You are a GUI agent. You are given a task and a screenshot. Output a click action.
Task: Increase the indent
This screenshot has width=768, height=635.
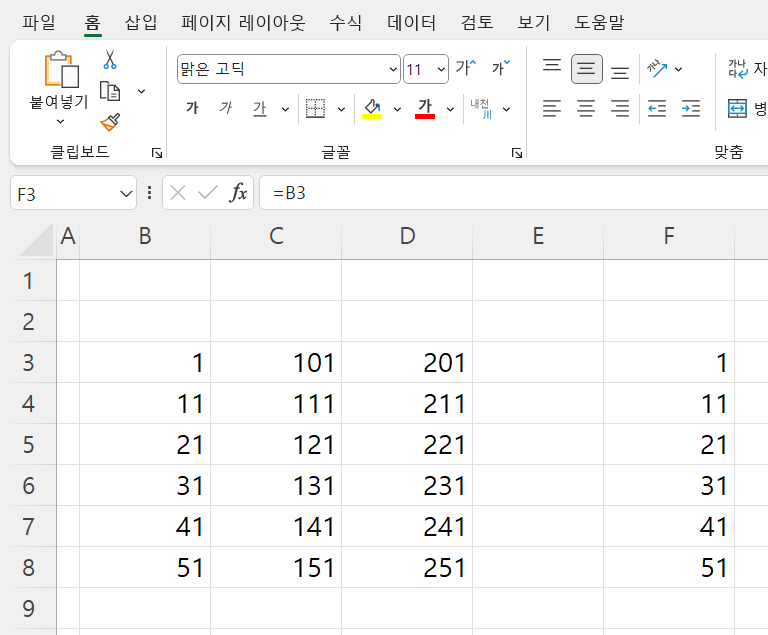point(691,108)
